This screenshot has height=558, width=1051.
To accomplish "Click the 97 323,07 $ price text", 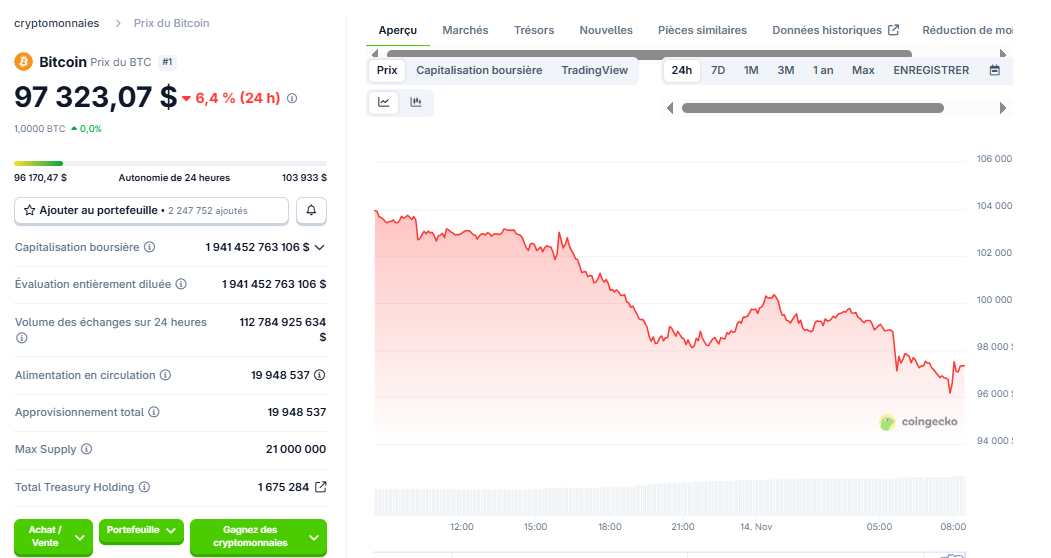I will tap(95, 97).
